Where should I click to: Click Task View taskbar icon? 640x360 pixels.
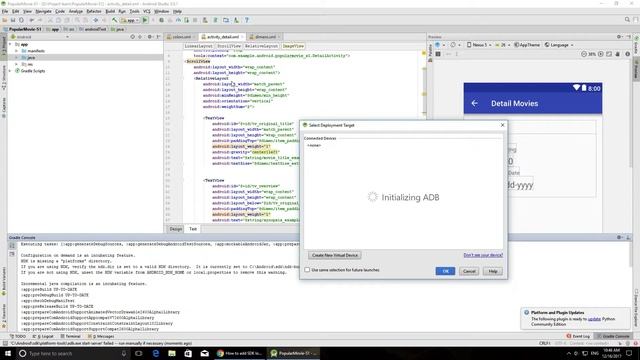point(139,353)
